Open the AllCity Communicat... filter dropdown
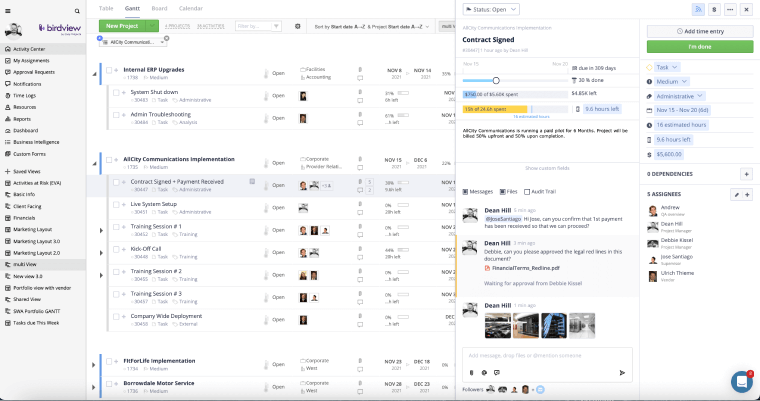Screen dimensions: 760x401 [x=133, y=42]
